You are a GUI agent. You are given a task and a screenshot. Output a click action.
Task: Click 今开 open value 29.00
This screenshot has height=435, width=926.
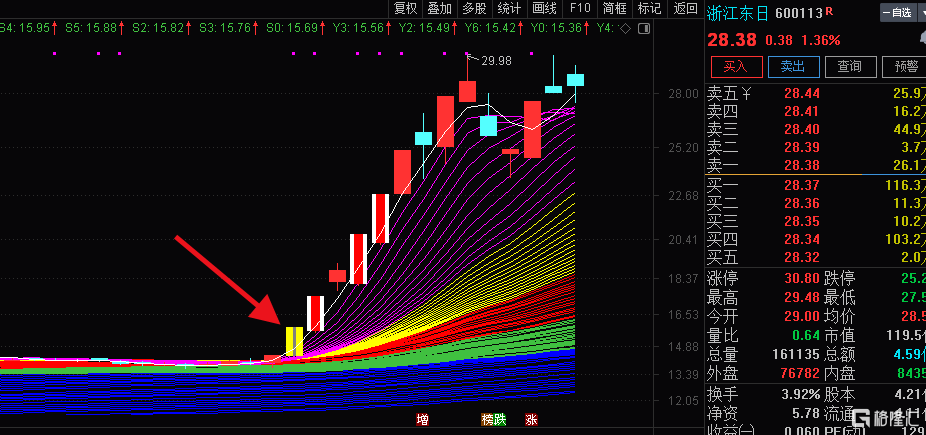(802, 316)
